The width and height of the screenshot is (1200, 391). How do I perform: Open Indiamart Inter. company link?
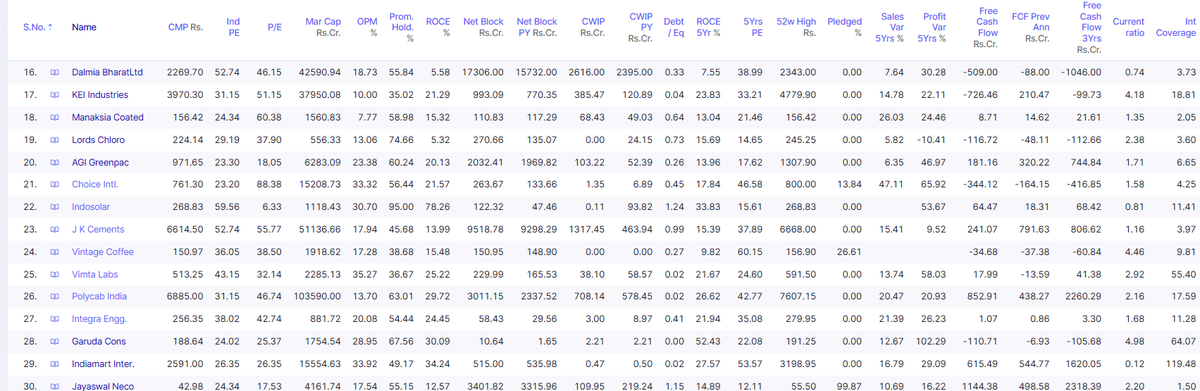click(103, 363)
